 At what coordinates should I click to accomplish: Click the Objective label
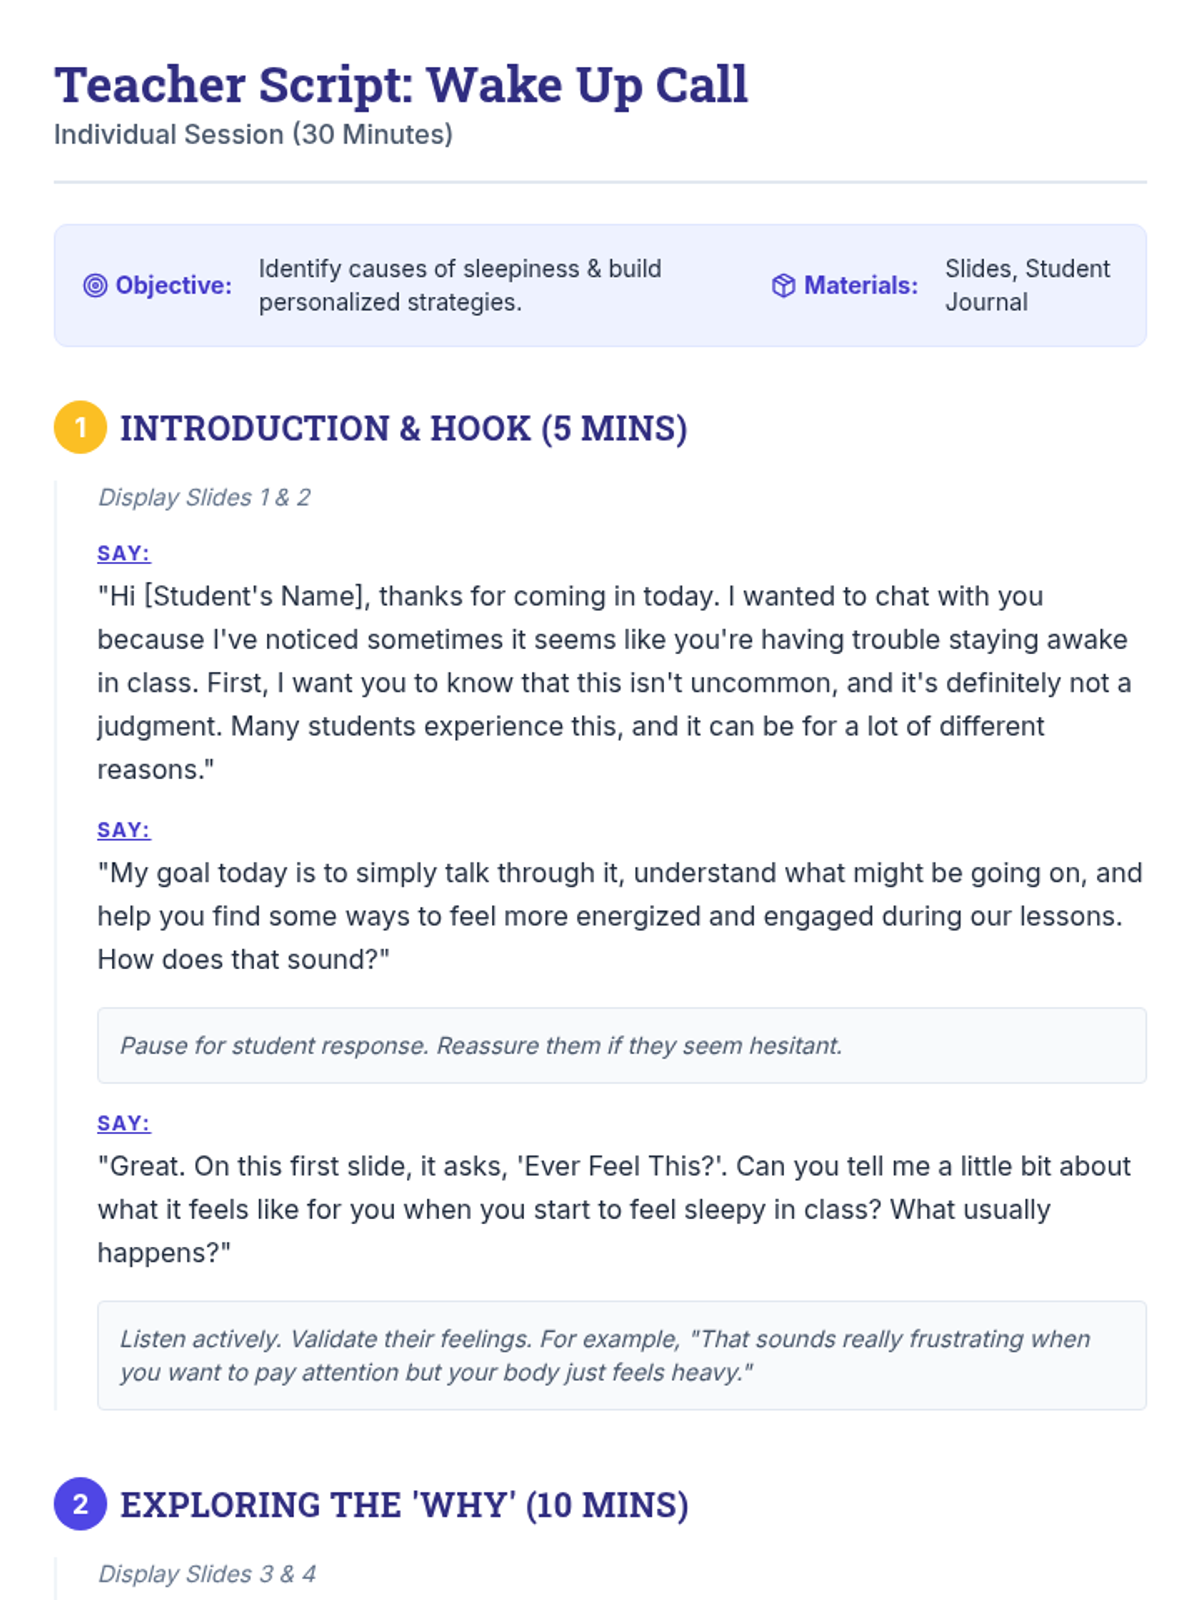point(174,286)
